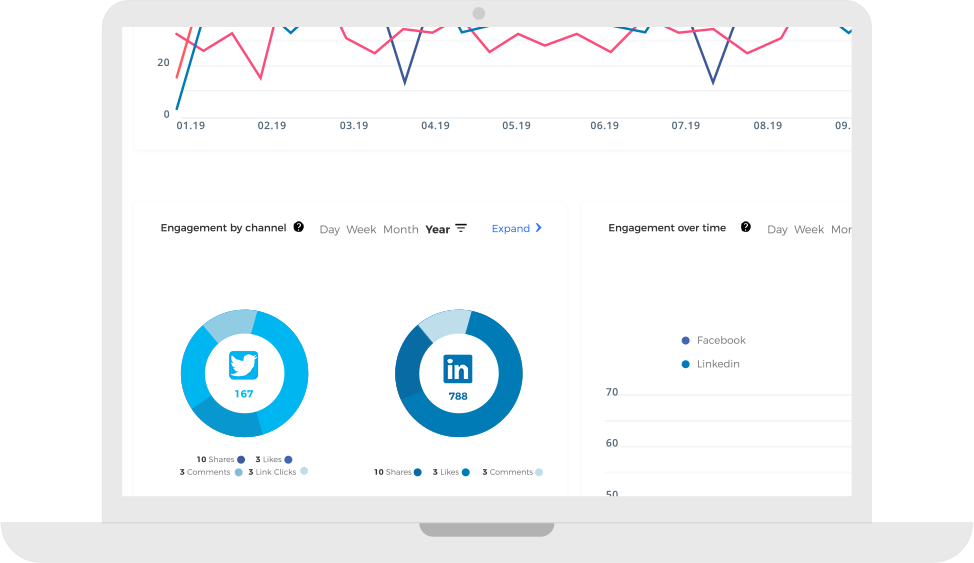Click the Twitter total value 167
974x563 pixels.
click(244, 393)
